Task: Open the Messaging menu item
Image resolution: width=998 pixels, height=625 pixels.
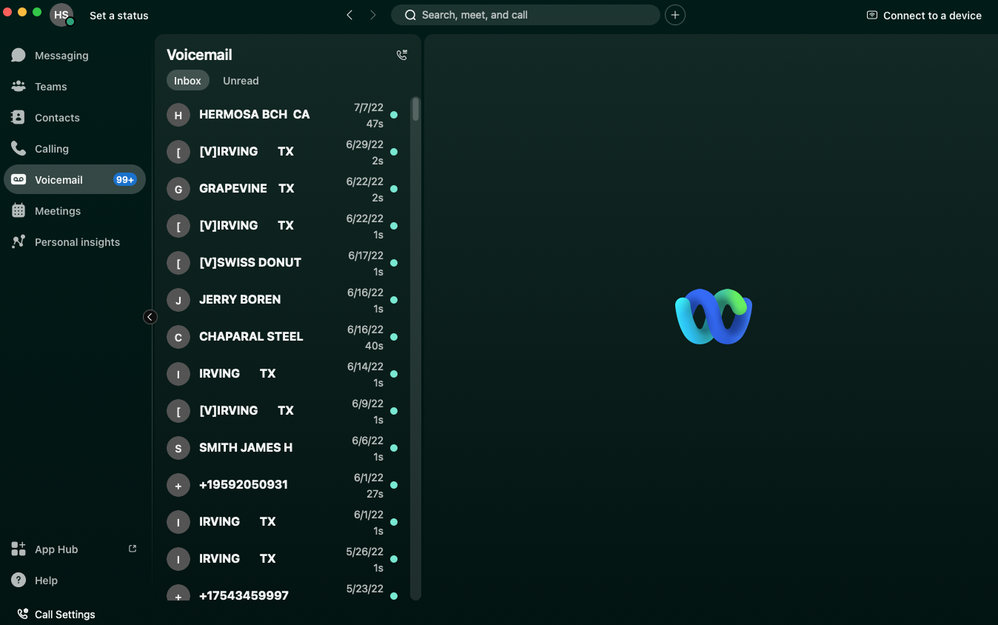Action: click(x=74, y=55)
